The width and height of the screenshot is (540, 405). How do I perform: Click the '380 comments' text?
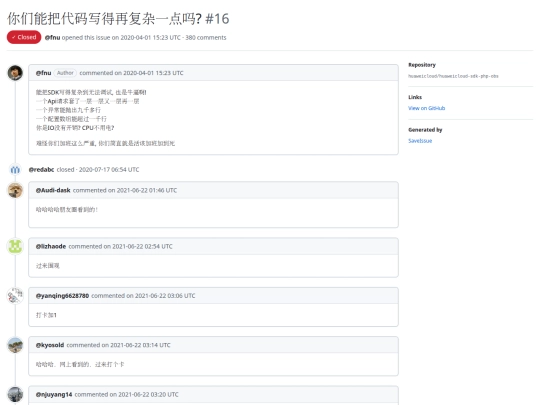206,38
